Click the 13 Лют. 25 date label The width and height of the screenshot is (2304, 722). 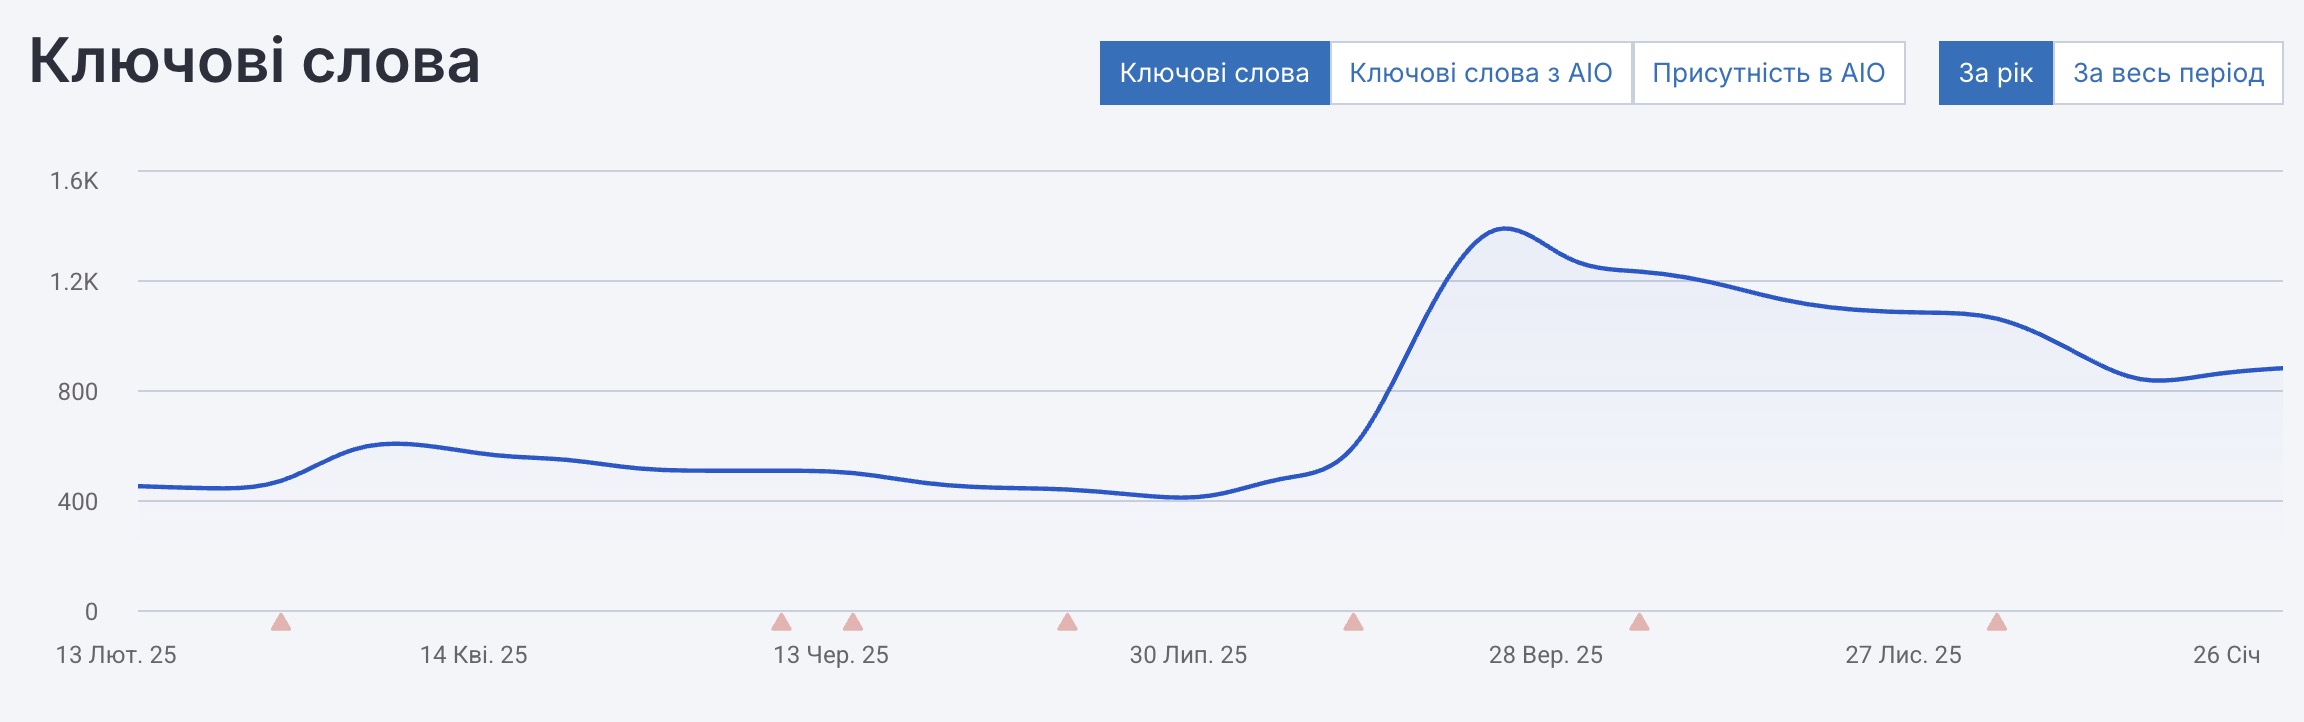[116, 655]
